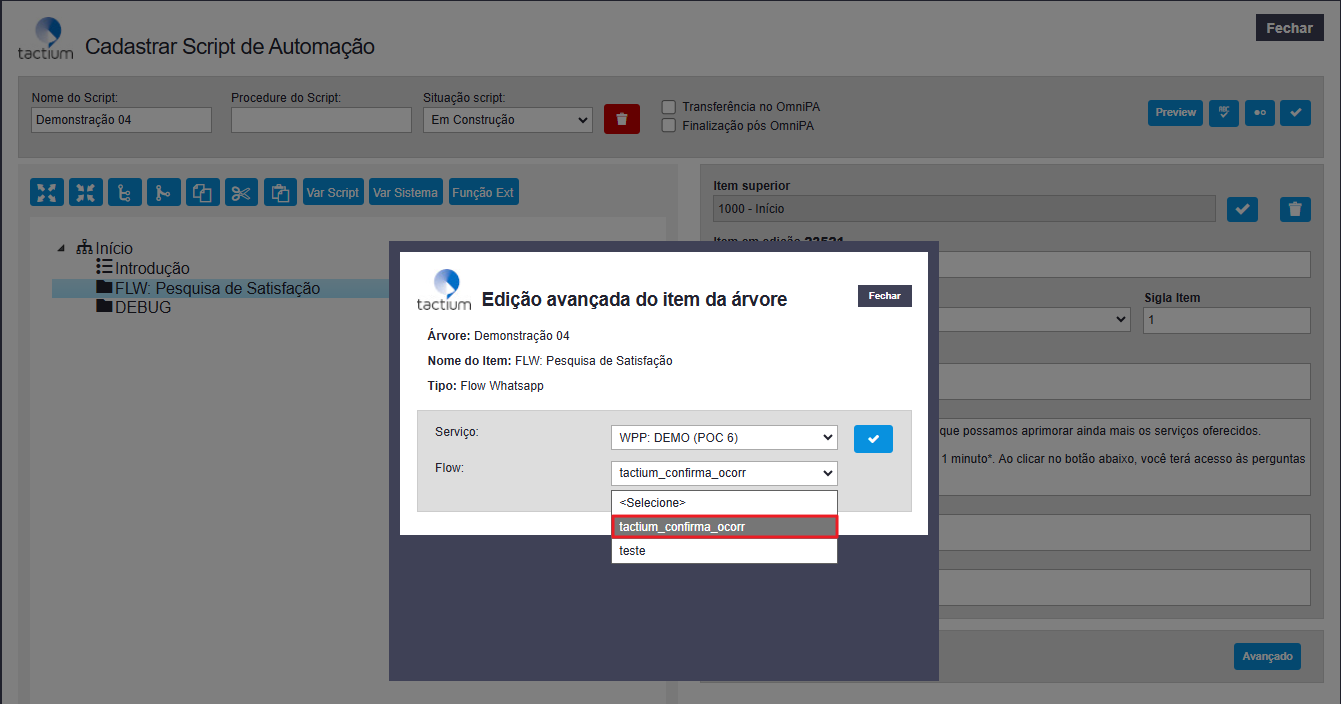Viewport: 1341px width, 704px height.
Task: Click the Var Script button
Action: point(332,193)
